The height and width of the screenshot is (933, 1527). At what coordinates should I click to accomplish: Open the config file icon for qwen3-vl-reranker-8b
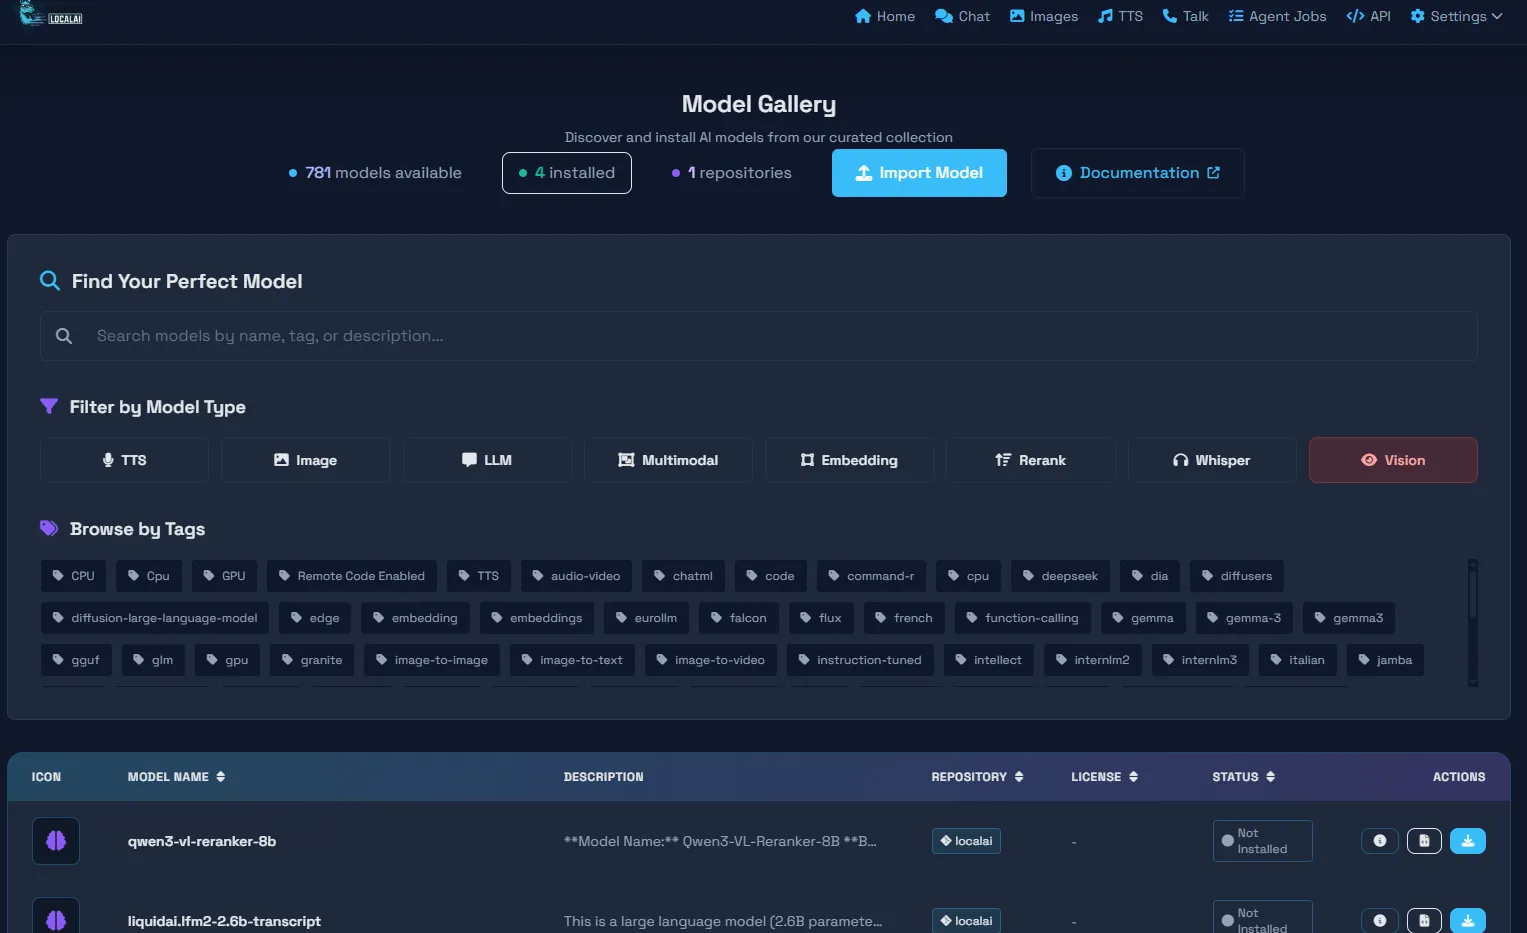click(x=1424, y=841)
